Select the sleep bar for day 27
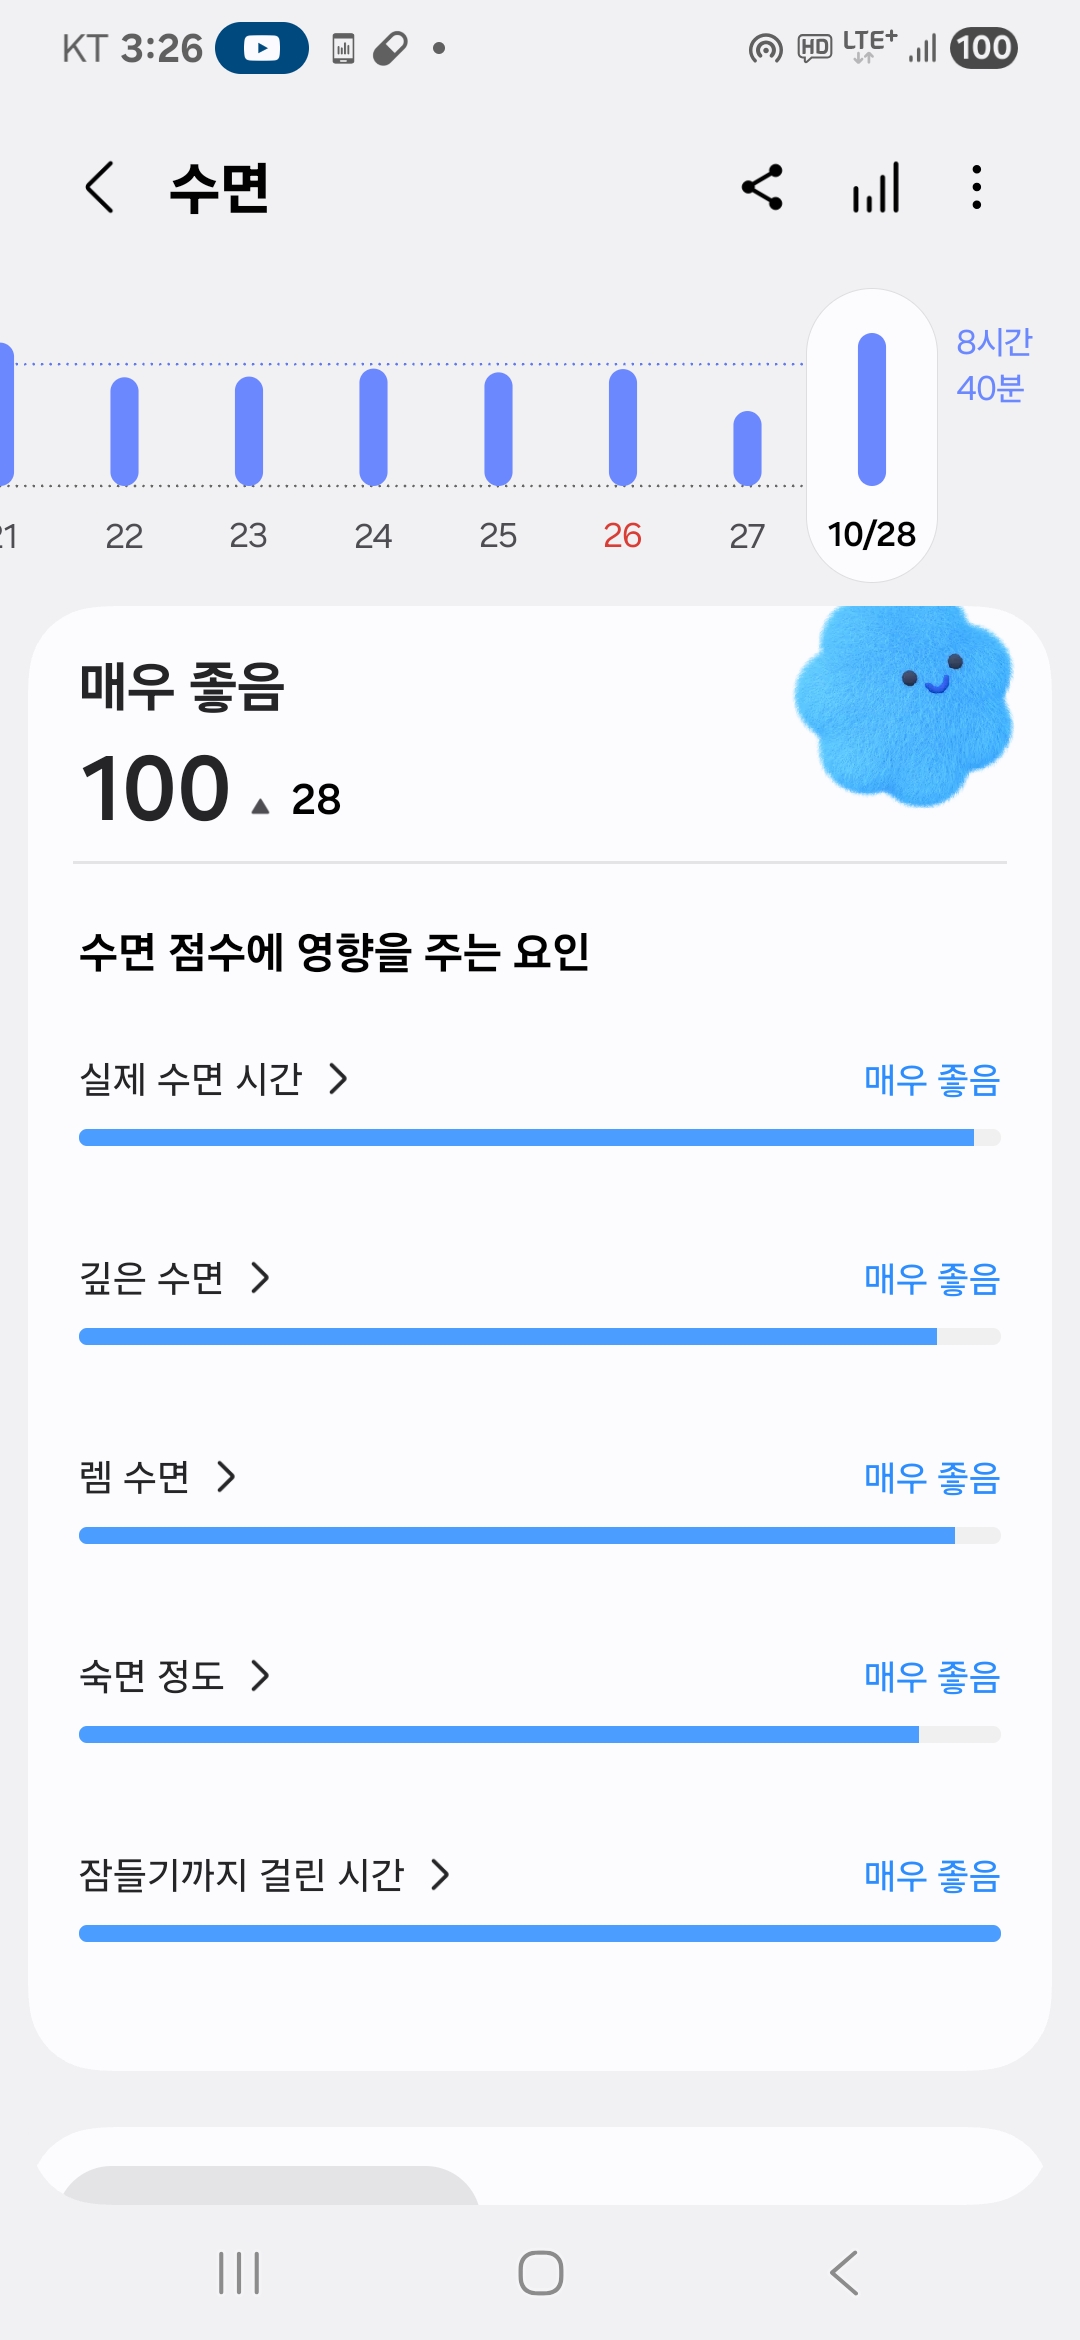The image size is (1080, 2340). tap(747, 448)
